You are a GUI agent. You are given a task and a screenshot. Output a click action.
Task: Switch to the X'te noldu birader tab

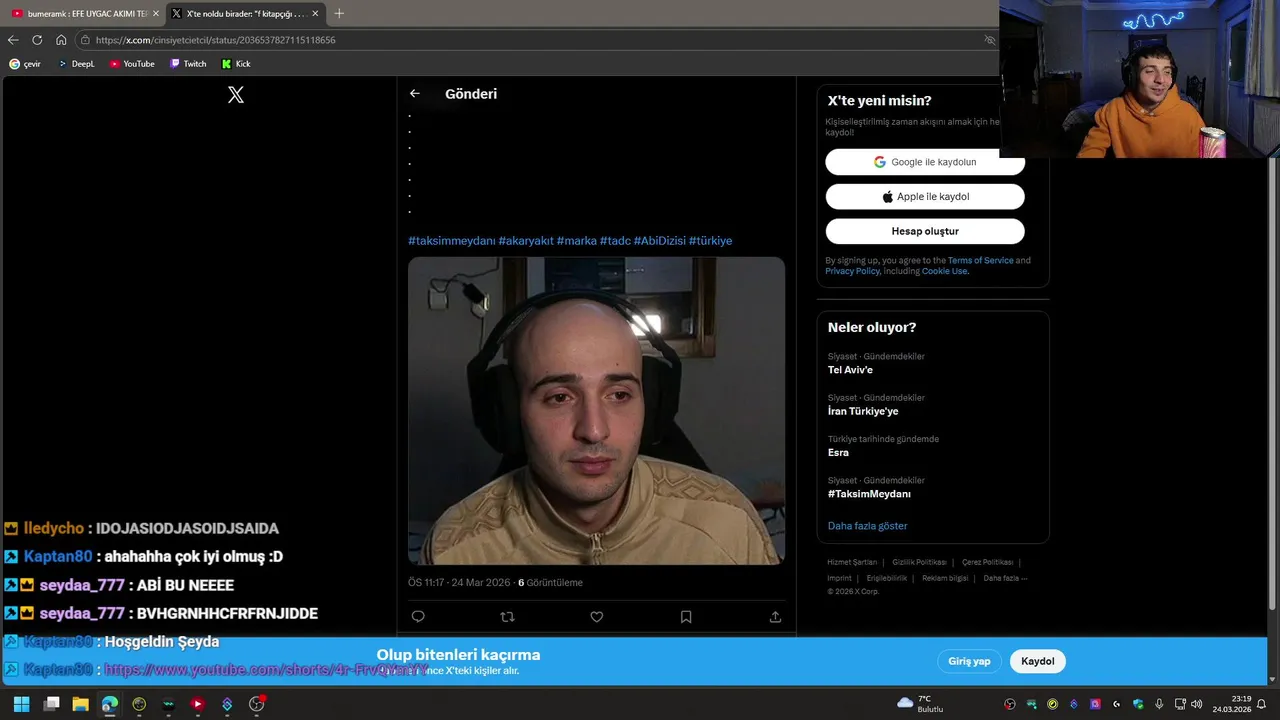pos(245,14)
